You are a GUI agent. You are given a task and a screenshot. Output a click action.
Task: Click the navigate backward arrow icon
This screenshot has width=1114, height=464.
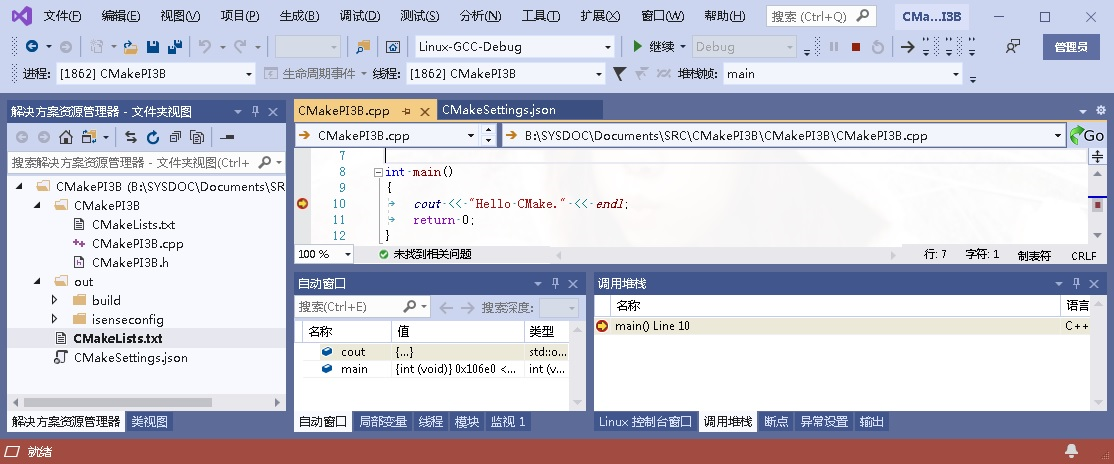(31, 47)
